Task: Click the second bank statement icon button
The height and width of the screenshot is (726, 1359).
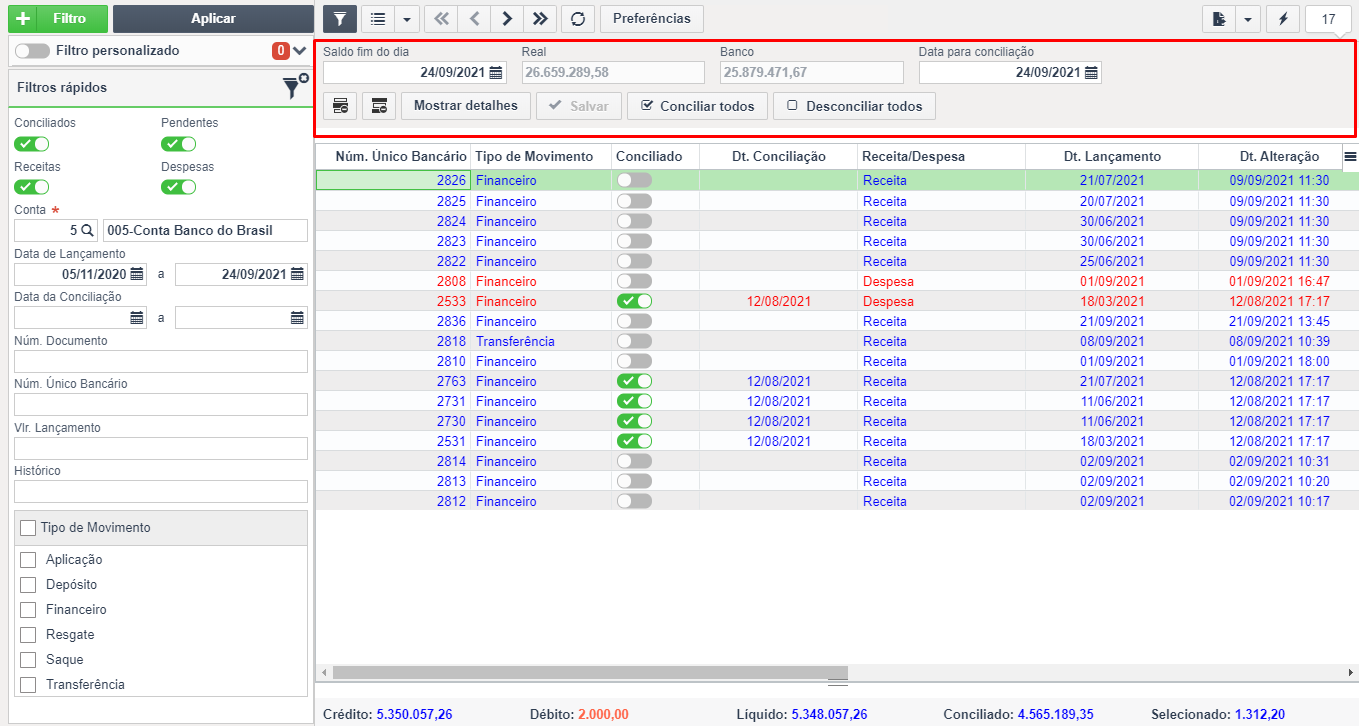Action: 379,105
